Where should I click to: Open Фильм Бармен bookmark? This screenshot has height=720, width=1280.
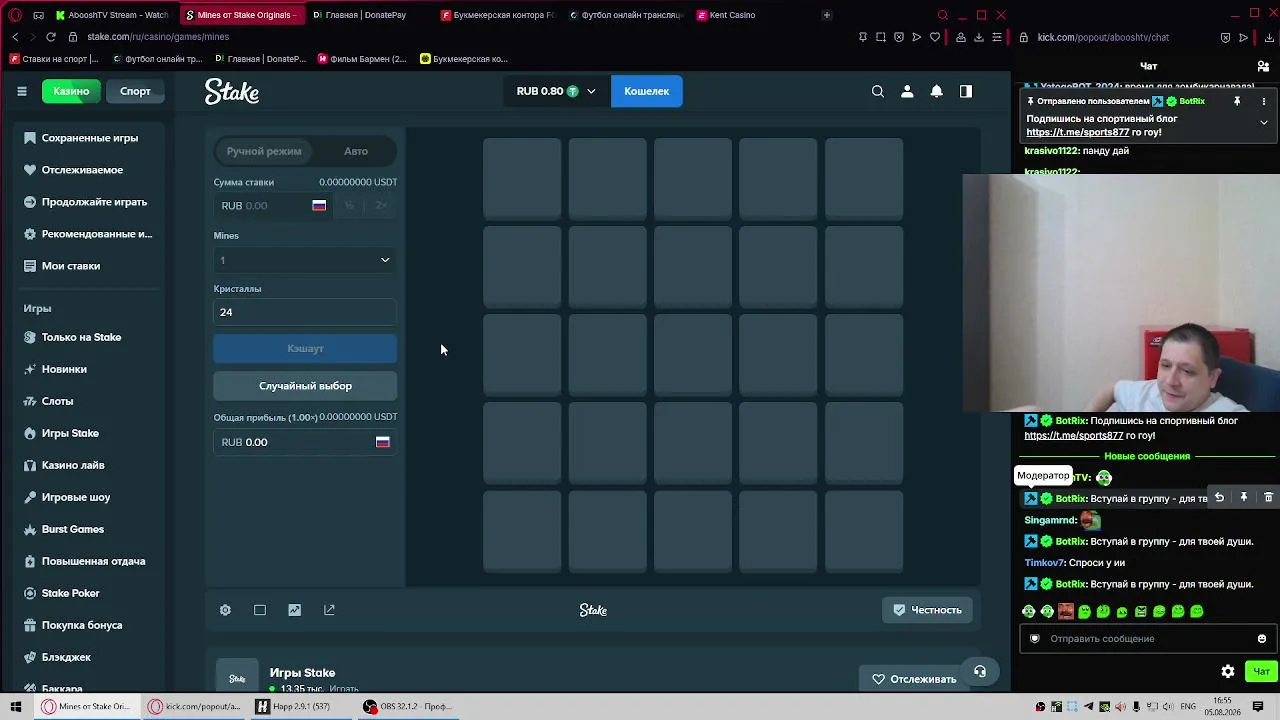click(362, 59)
